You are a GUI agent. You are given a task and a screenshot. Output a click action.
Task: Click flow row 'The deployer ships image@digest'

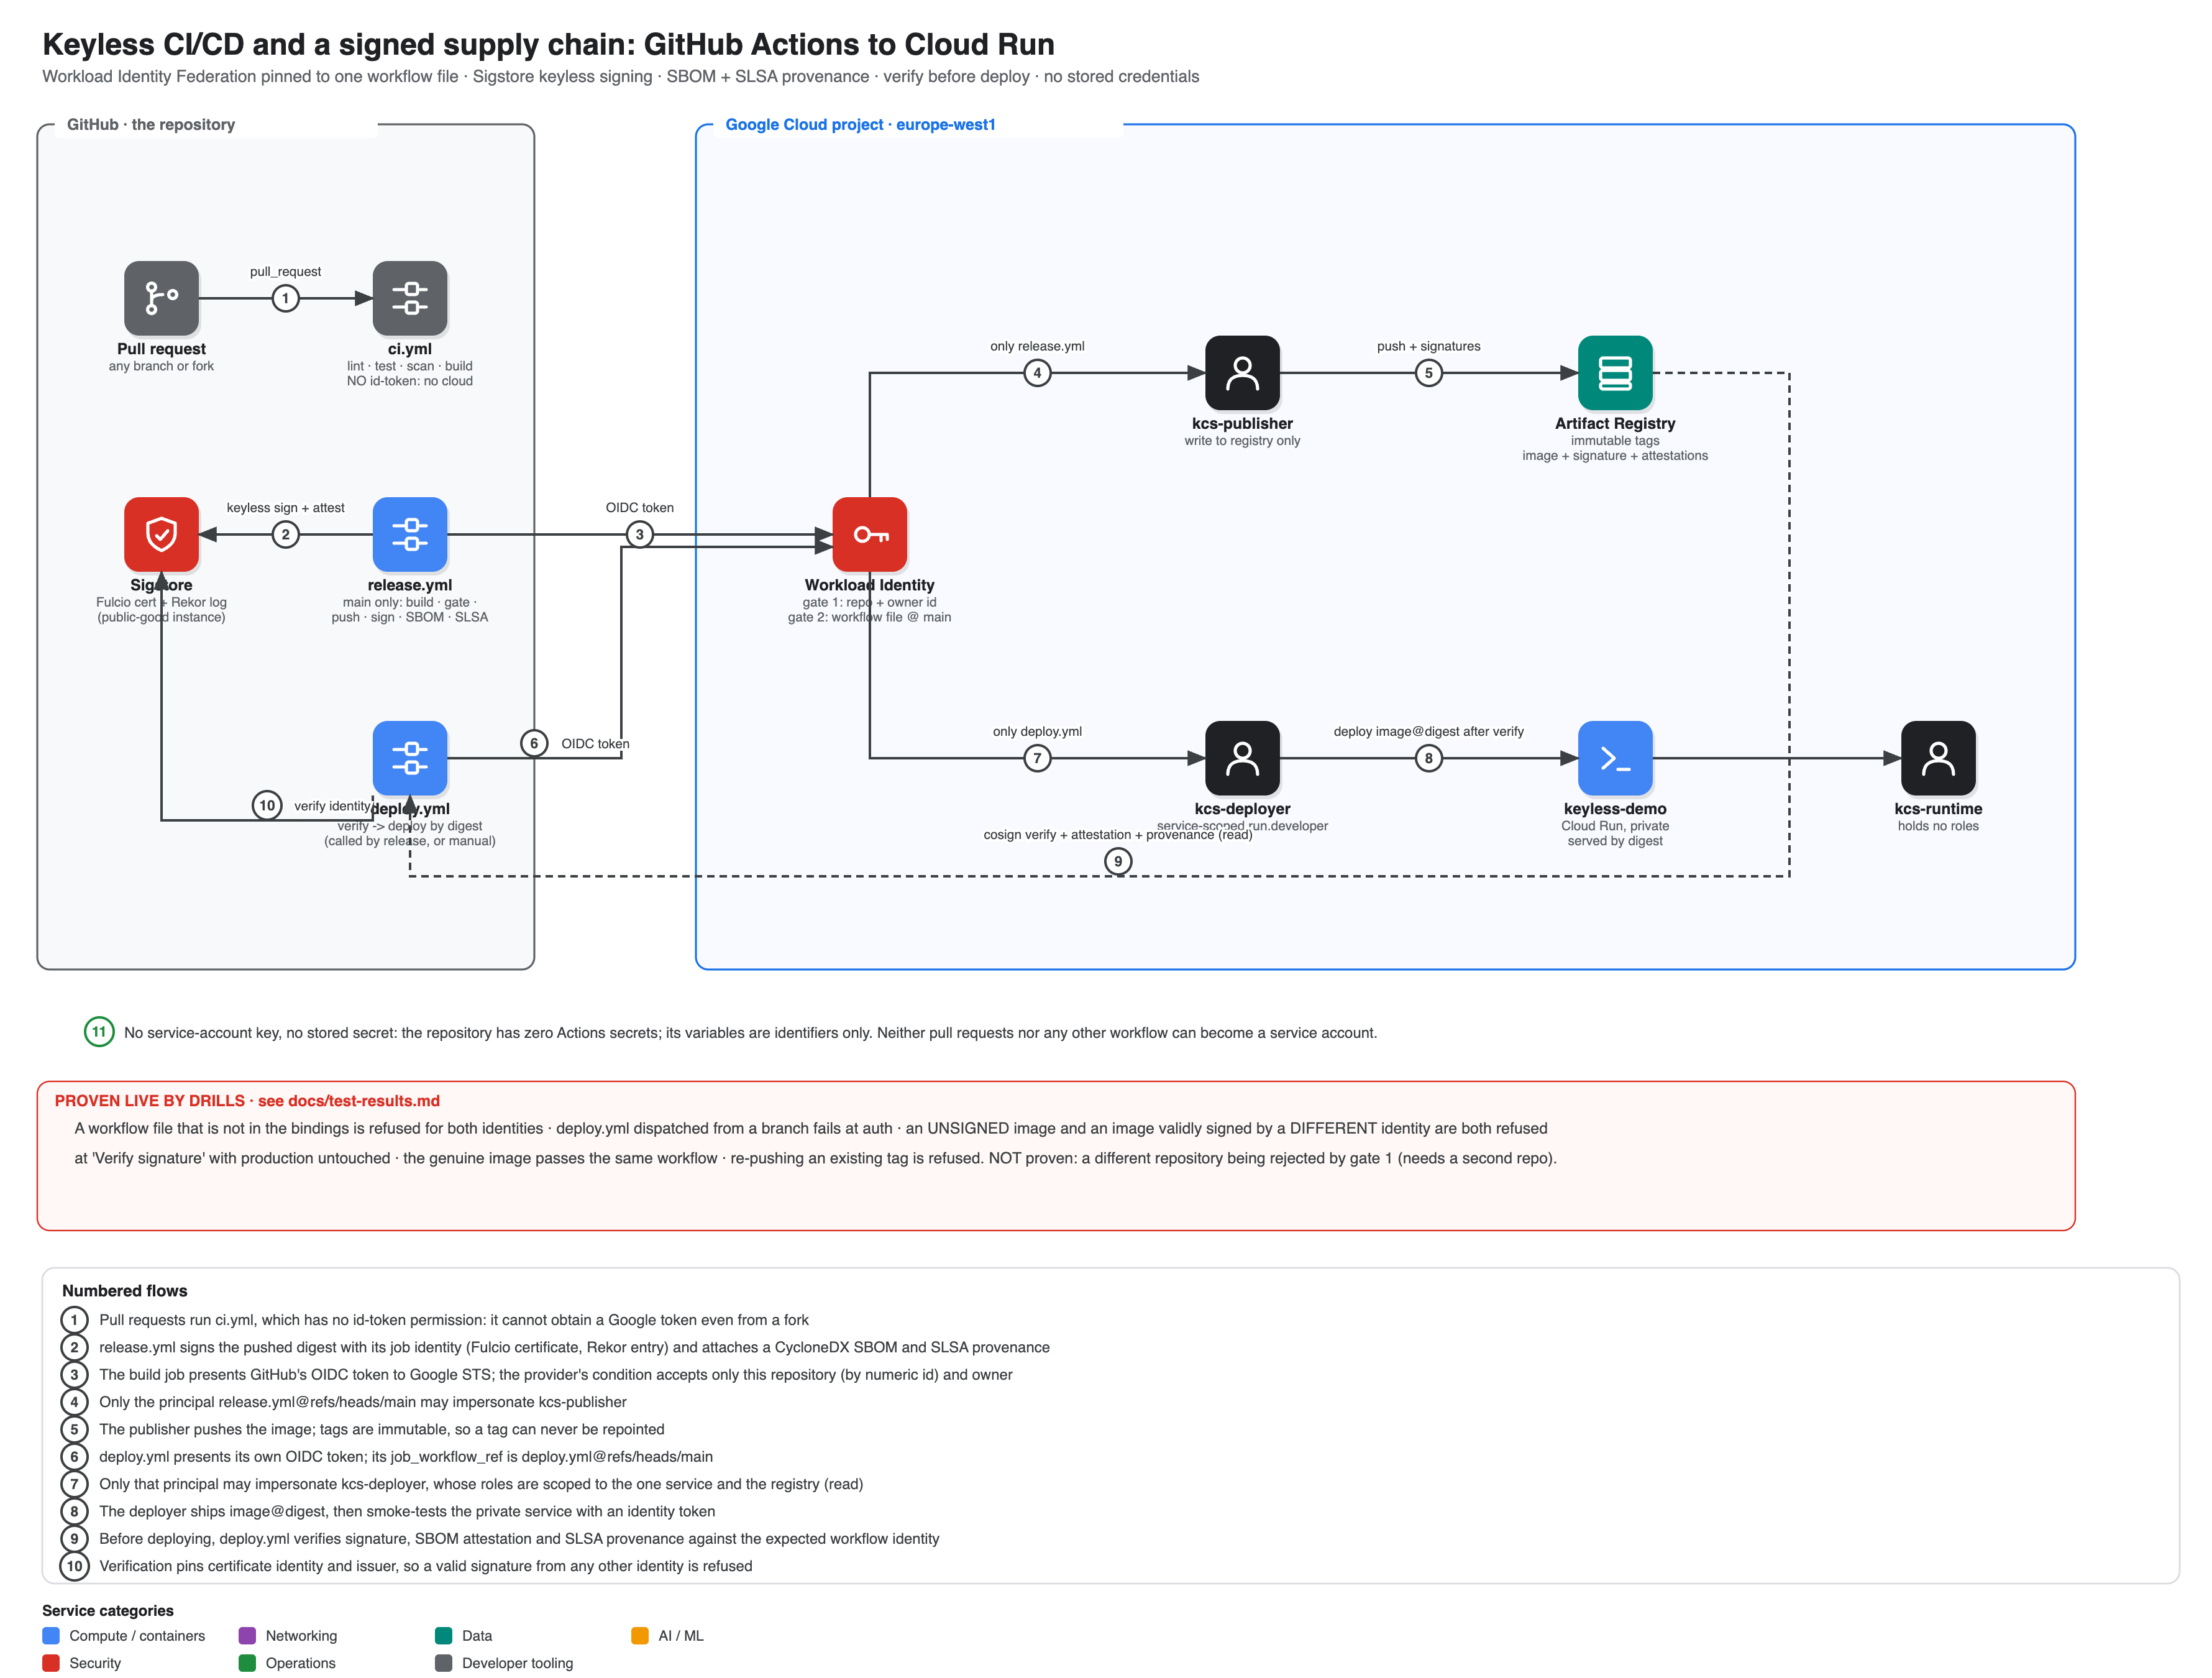coord(406,1512)
